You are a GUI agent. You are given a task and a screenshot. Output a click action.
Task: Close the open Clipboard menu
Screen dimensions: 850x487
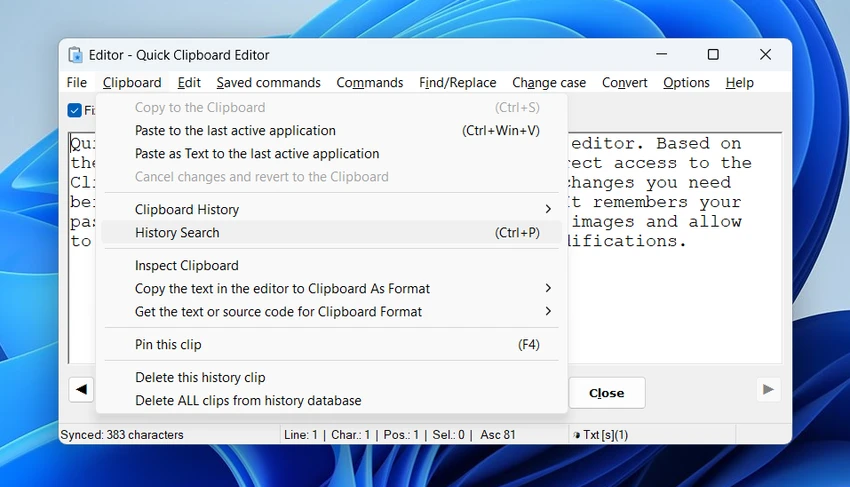[x=132, y=82]
